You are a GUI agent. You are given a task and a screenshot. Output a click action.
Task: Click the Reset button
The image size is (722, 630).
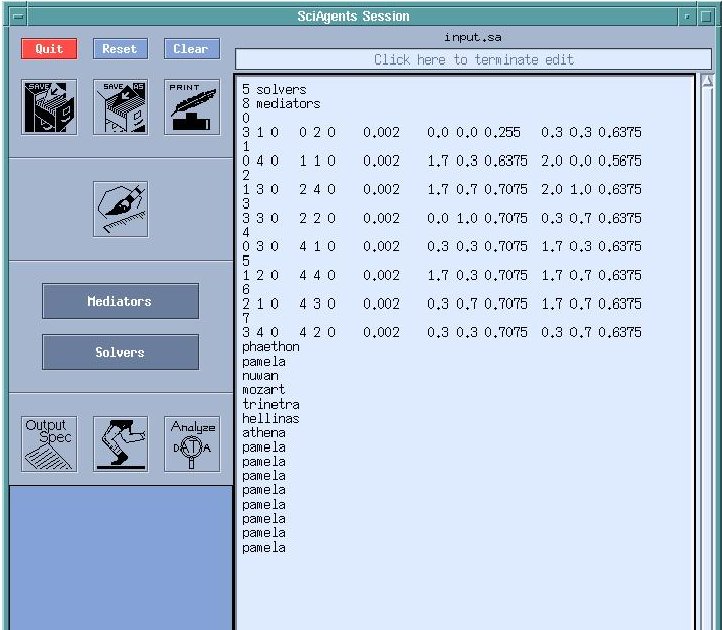[120, 49]
